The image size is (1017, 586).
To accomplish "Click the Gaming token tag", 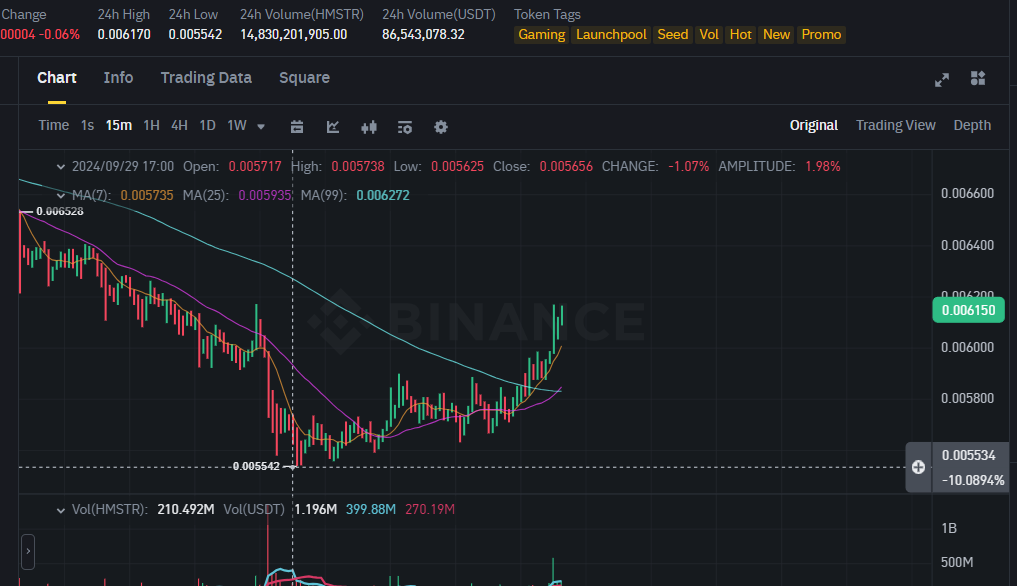I will point(542,34).
